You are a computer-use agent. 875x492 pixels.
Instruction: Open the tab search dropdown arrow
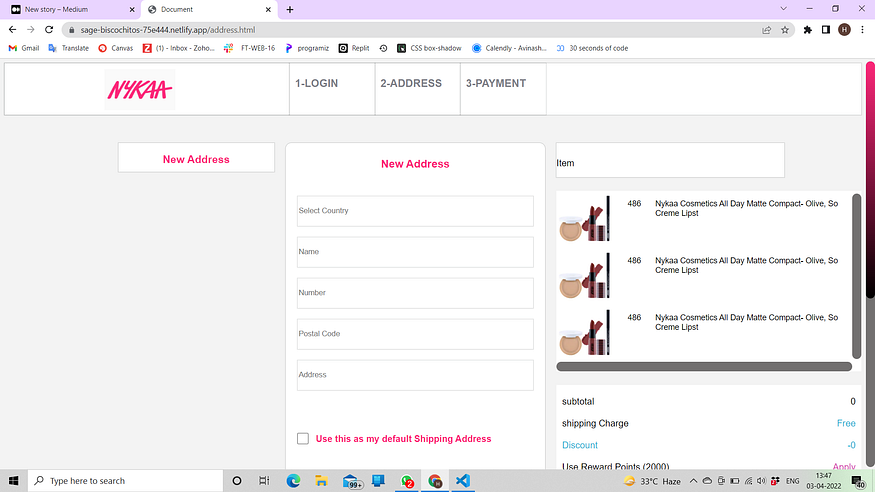783,9
